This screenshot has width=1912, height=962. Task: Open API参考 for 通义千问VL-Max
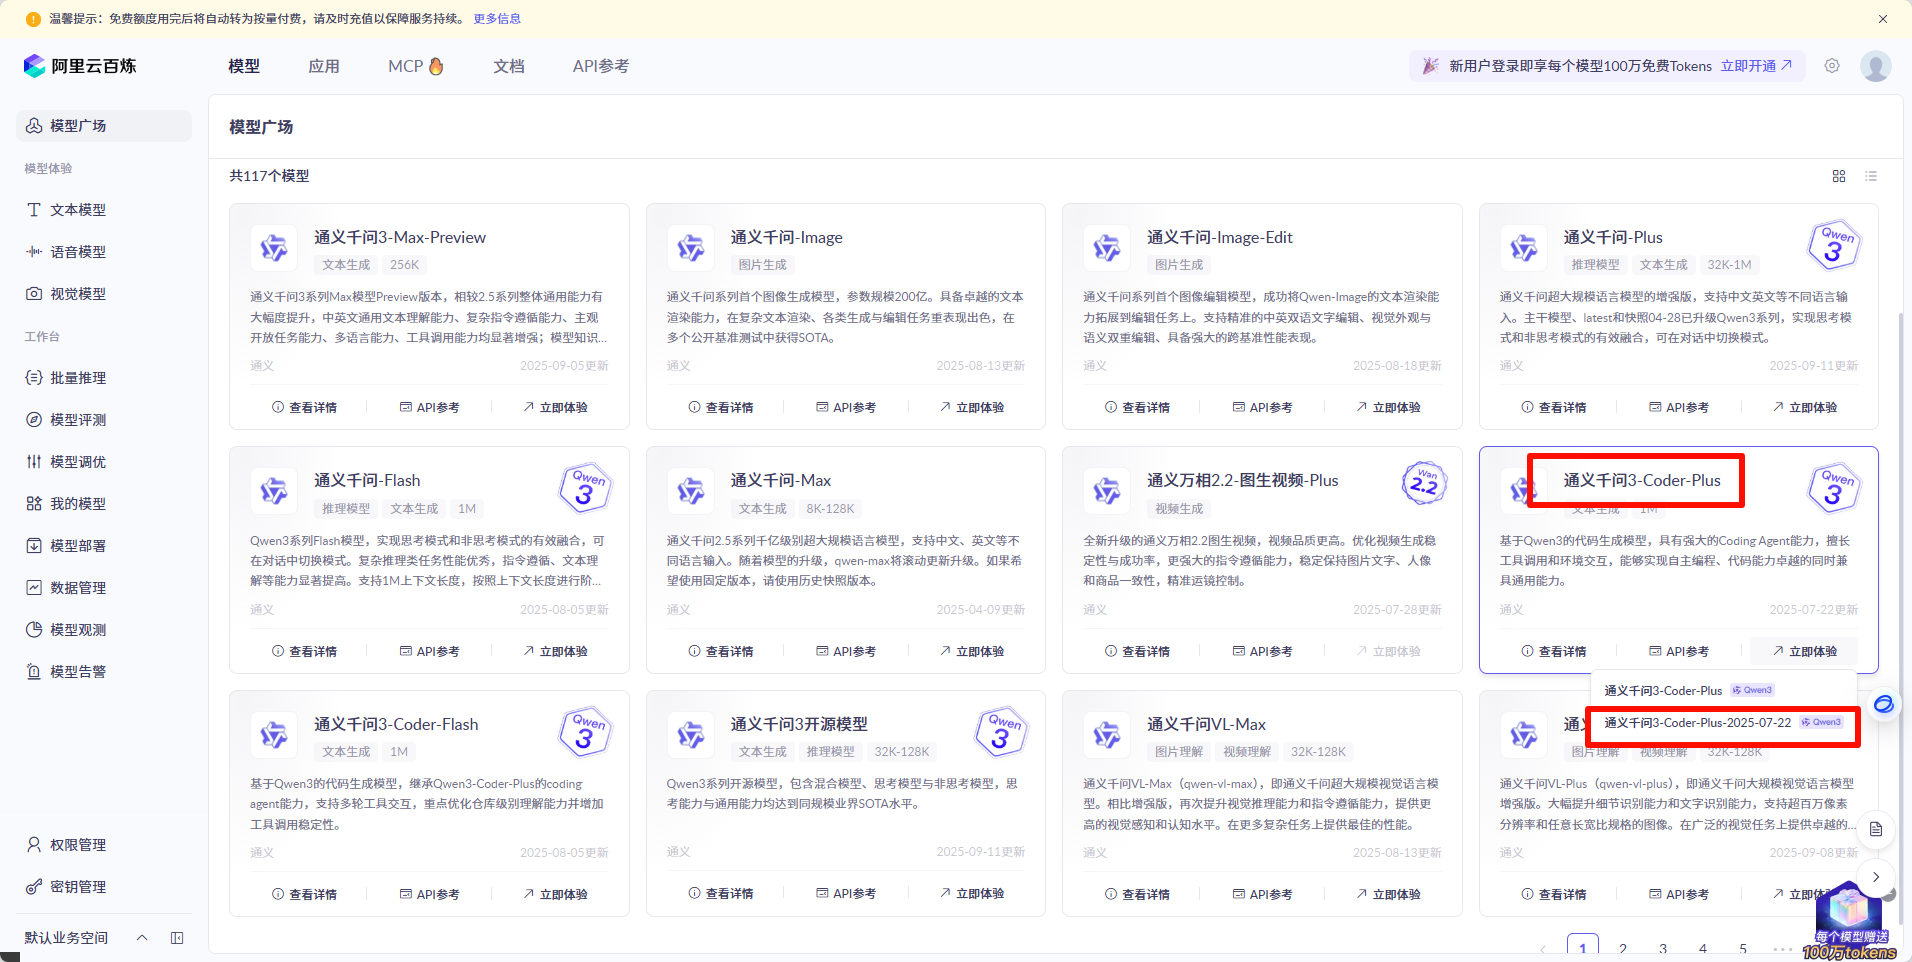pos(1263,895)
